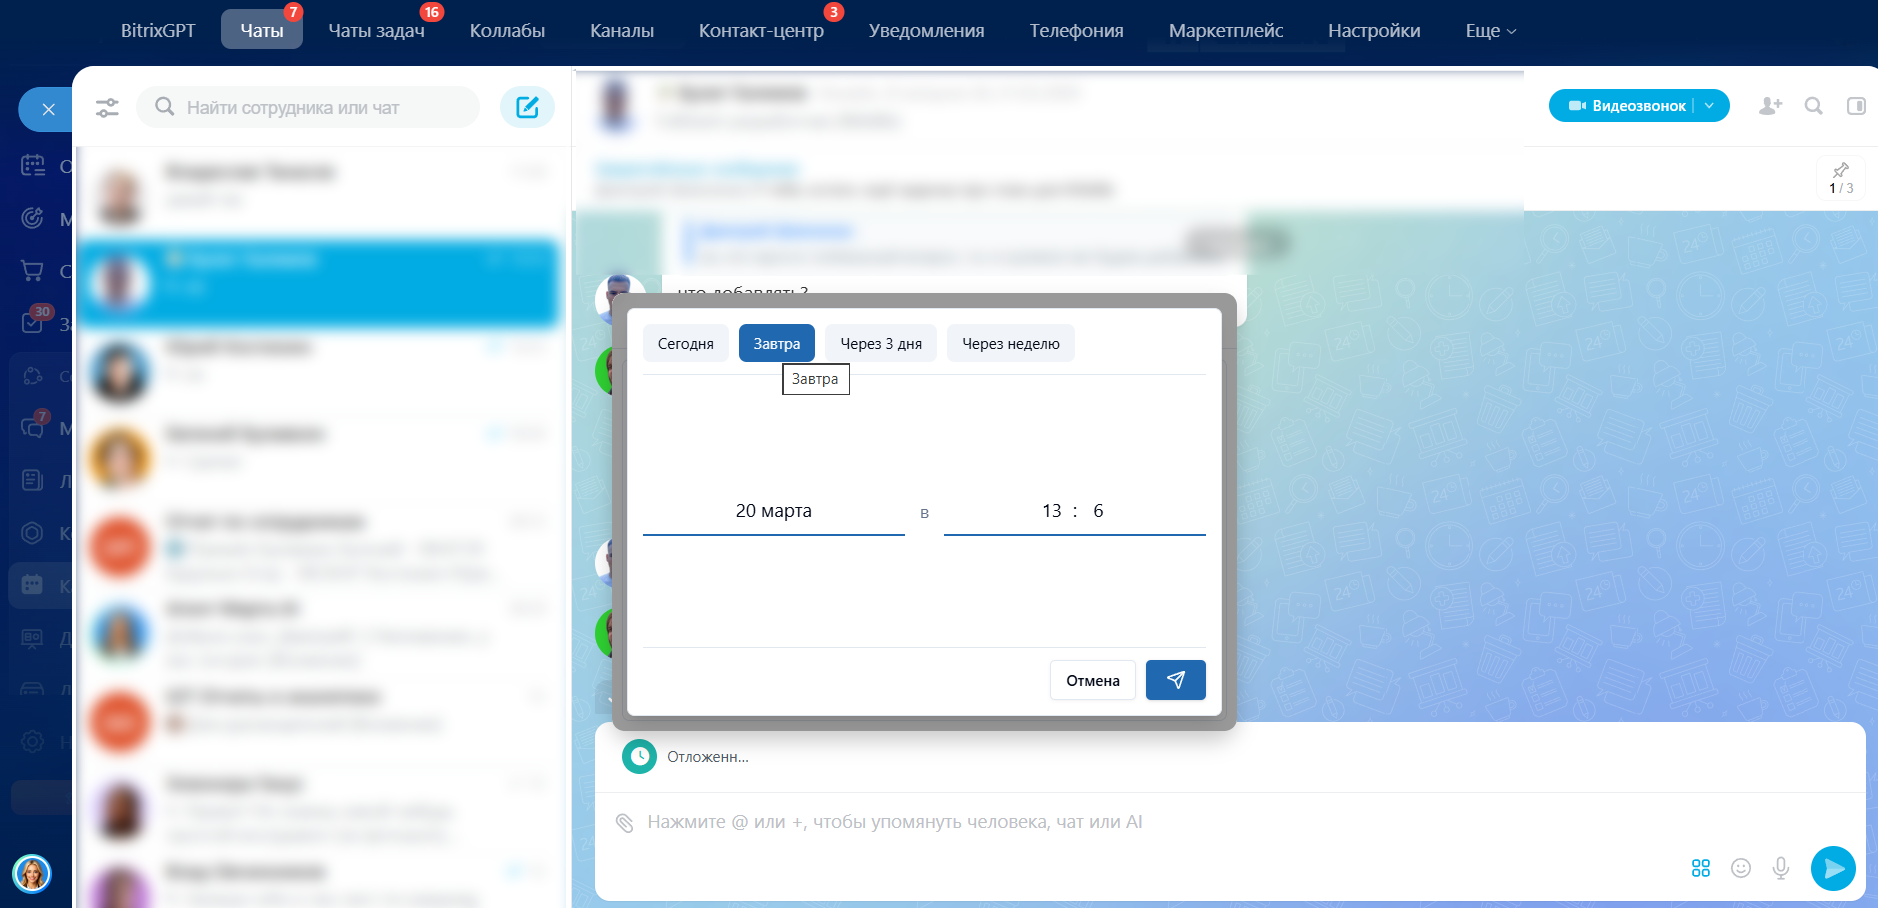Open the BitrixGPT tab
The height and width of the screenshot is (908, 1878).
pos(158,31)
